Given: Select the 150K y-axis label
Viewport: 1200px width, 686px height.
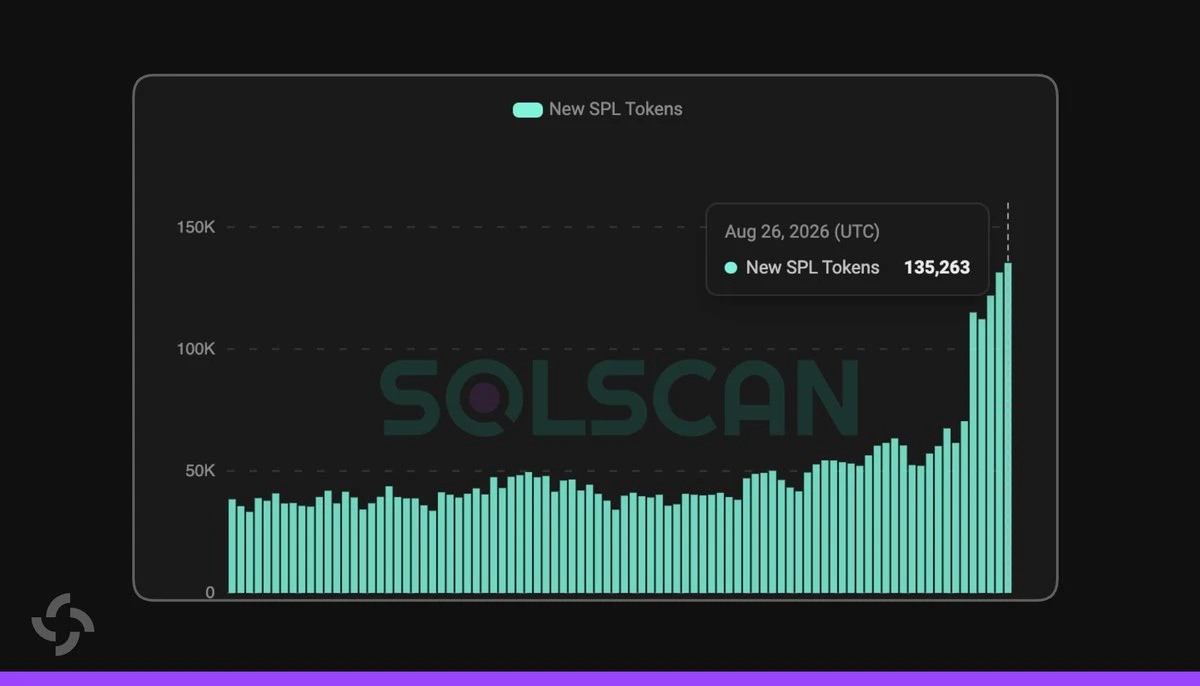Looking at the screenshot, I should pos(195,227).
